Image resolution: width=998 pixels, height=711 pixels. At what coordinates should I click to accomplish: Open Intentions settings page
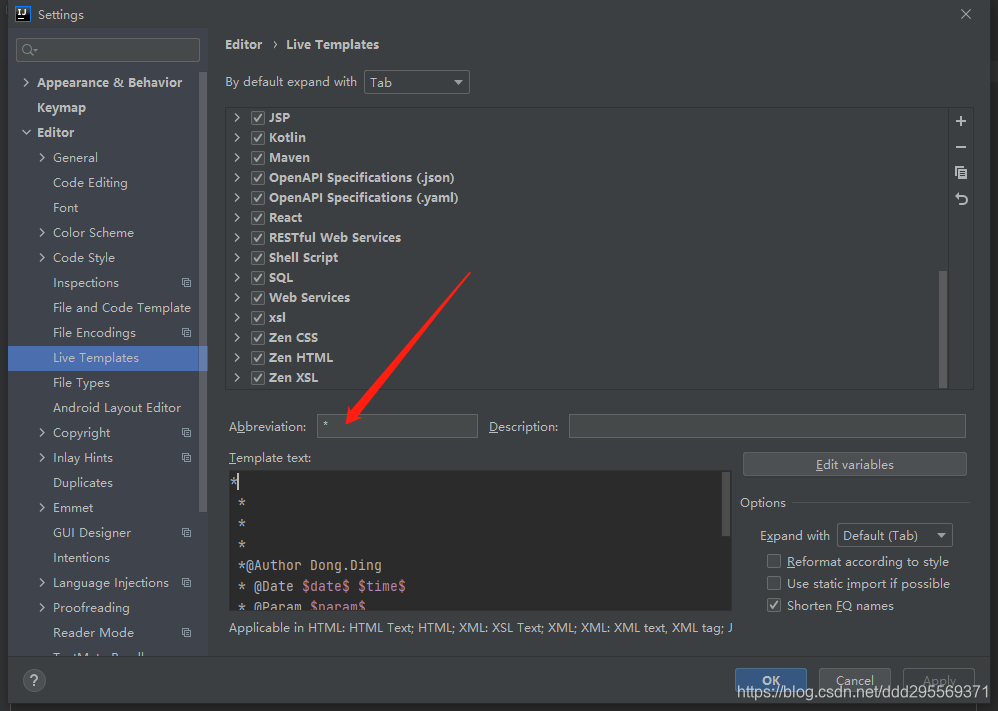(81, 558)
